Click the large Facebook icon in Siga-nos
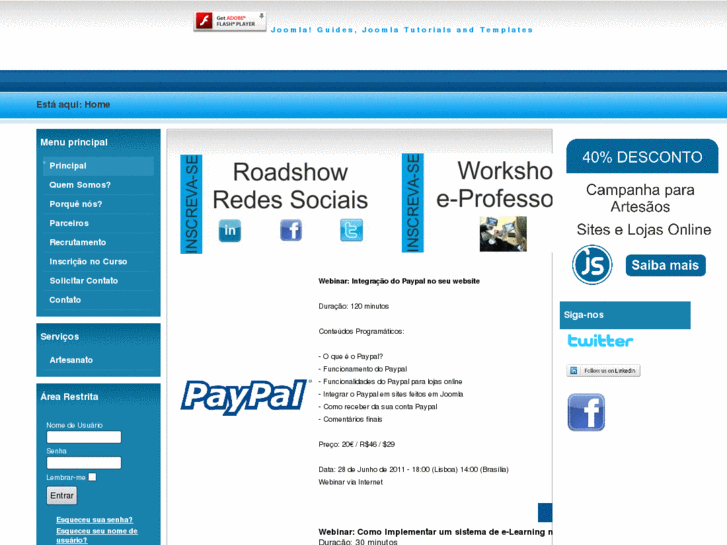 point(587,412)
